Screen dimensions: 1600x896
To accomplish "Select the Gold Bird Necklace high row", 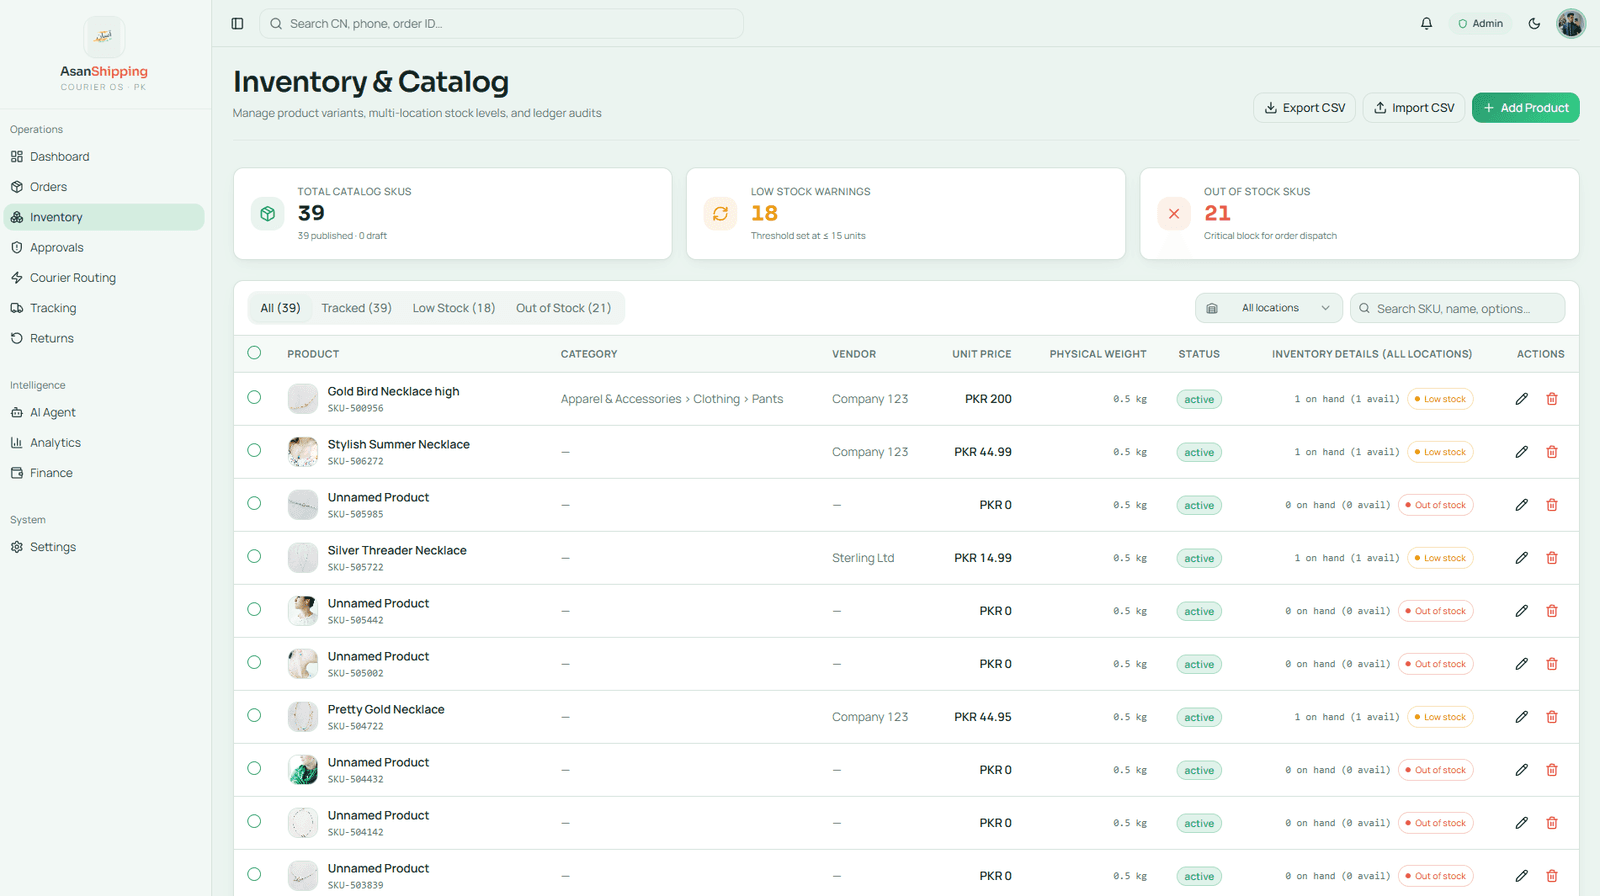I will pyautogui.click(x=254, y=397).
